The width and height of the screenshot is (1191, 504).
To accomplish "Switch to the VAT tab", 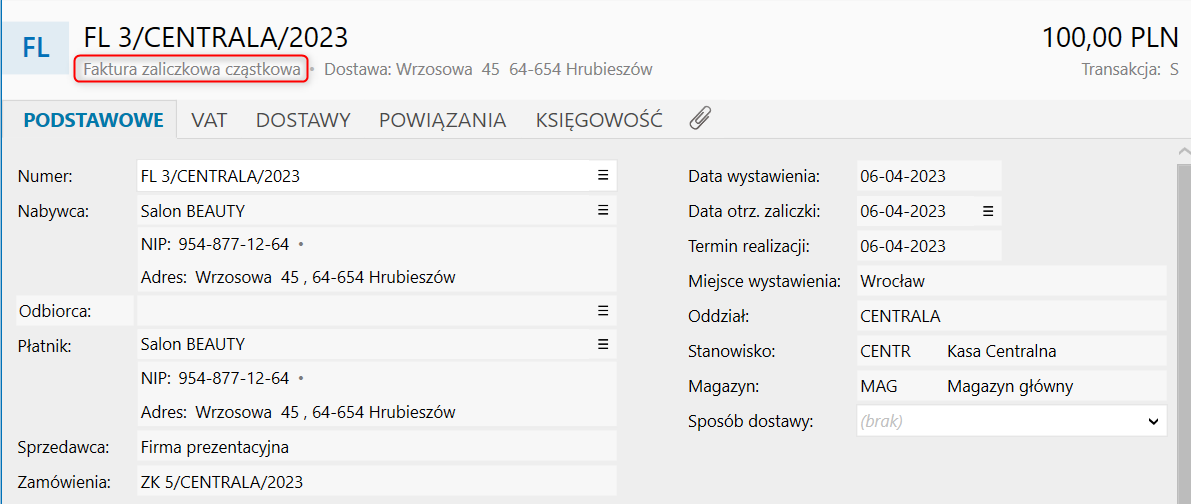I will 209,120.
